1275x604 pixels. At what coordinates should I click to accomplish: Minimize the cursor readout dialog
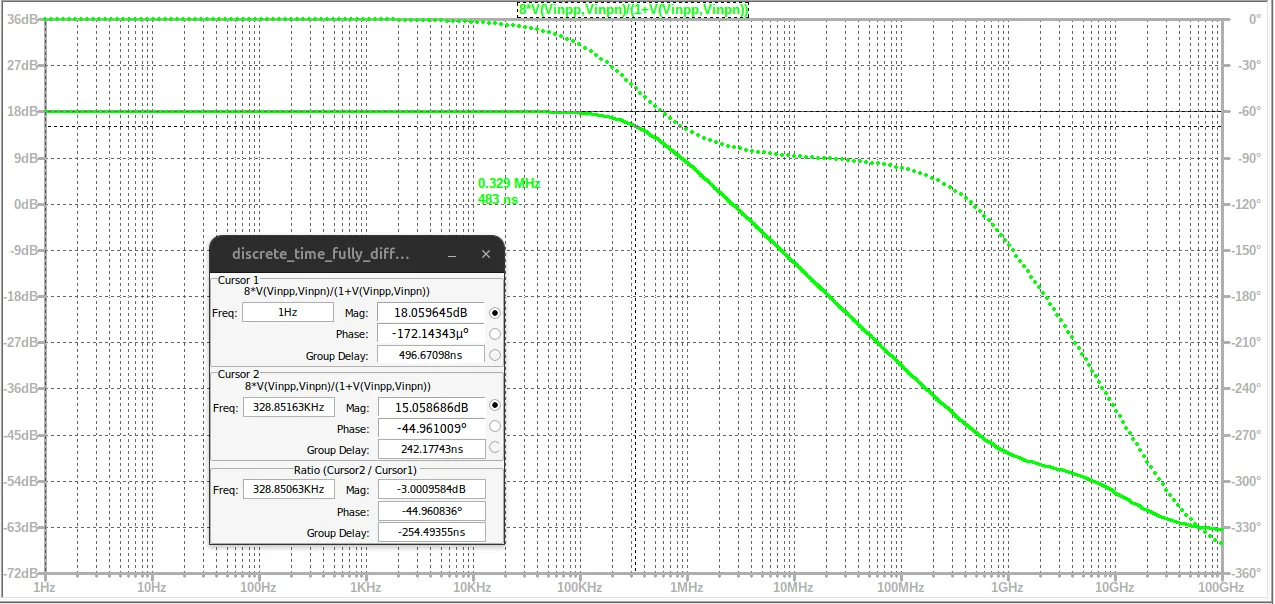(x=454, y=254)
